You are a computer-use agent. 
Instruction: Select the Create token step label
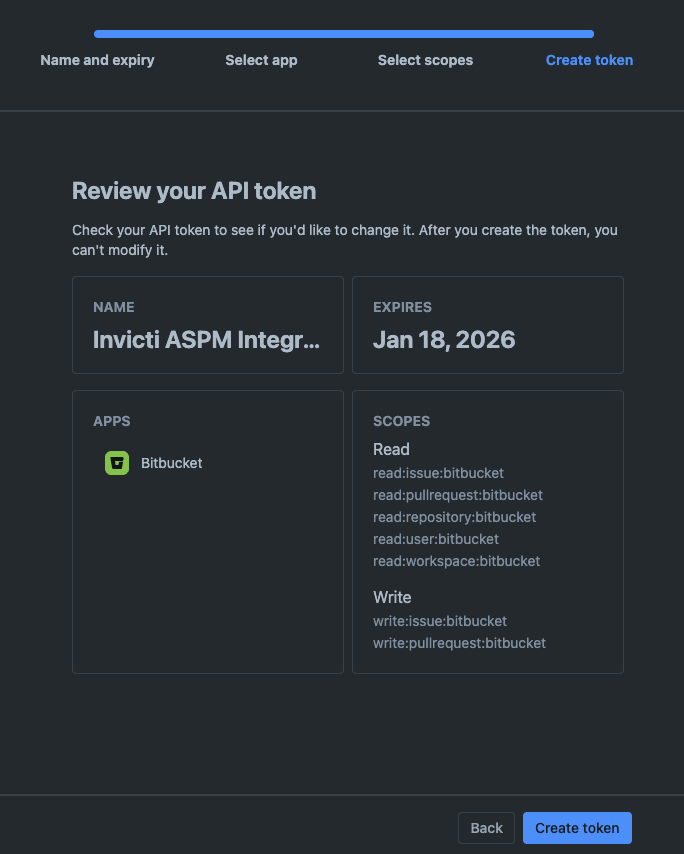pyautogui.click(x=589, y=60)
